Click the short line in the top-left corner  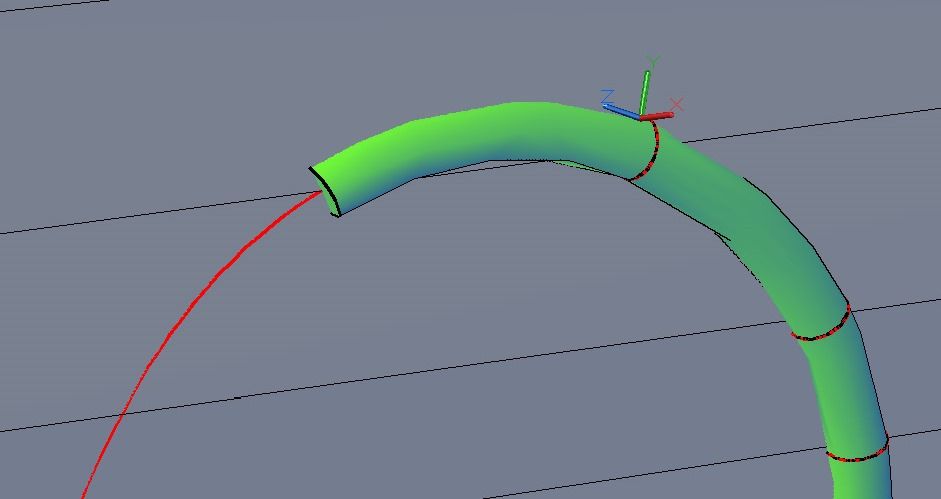tap(50, 7)
